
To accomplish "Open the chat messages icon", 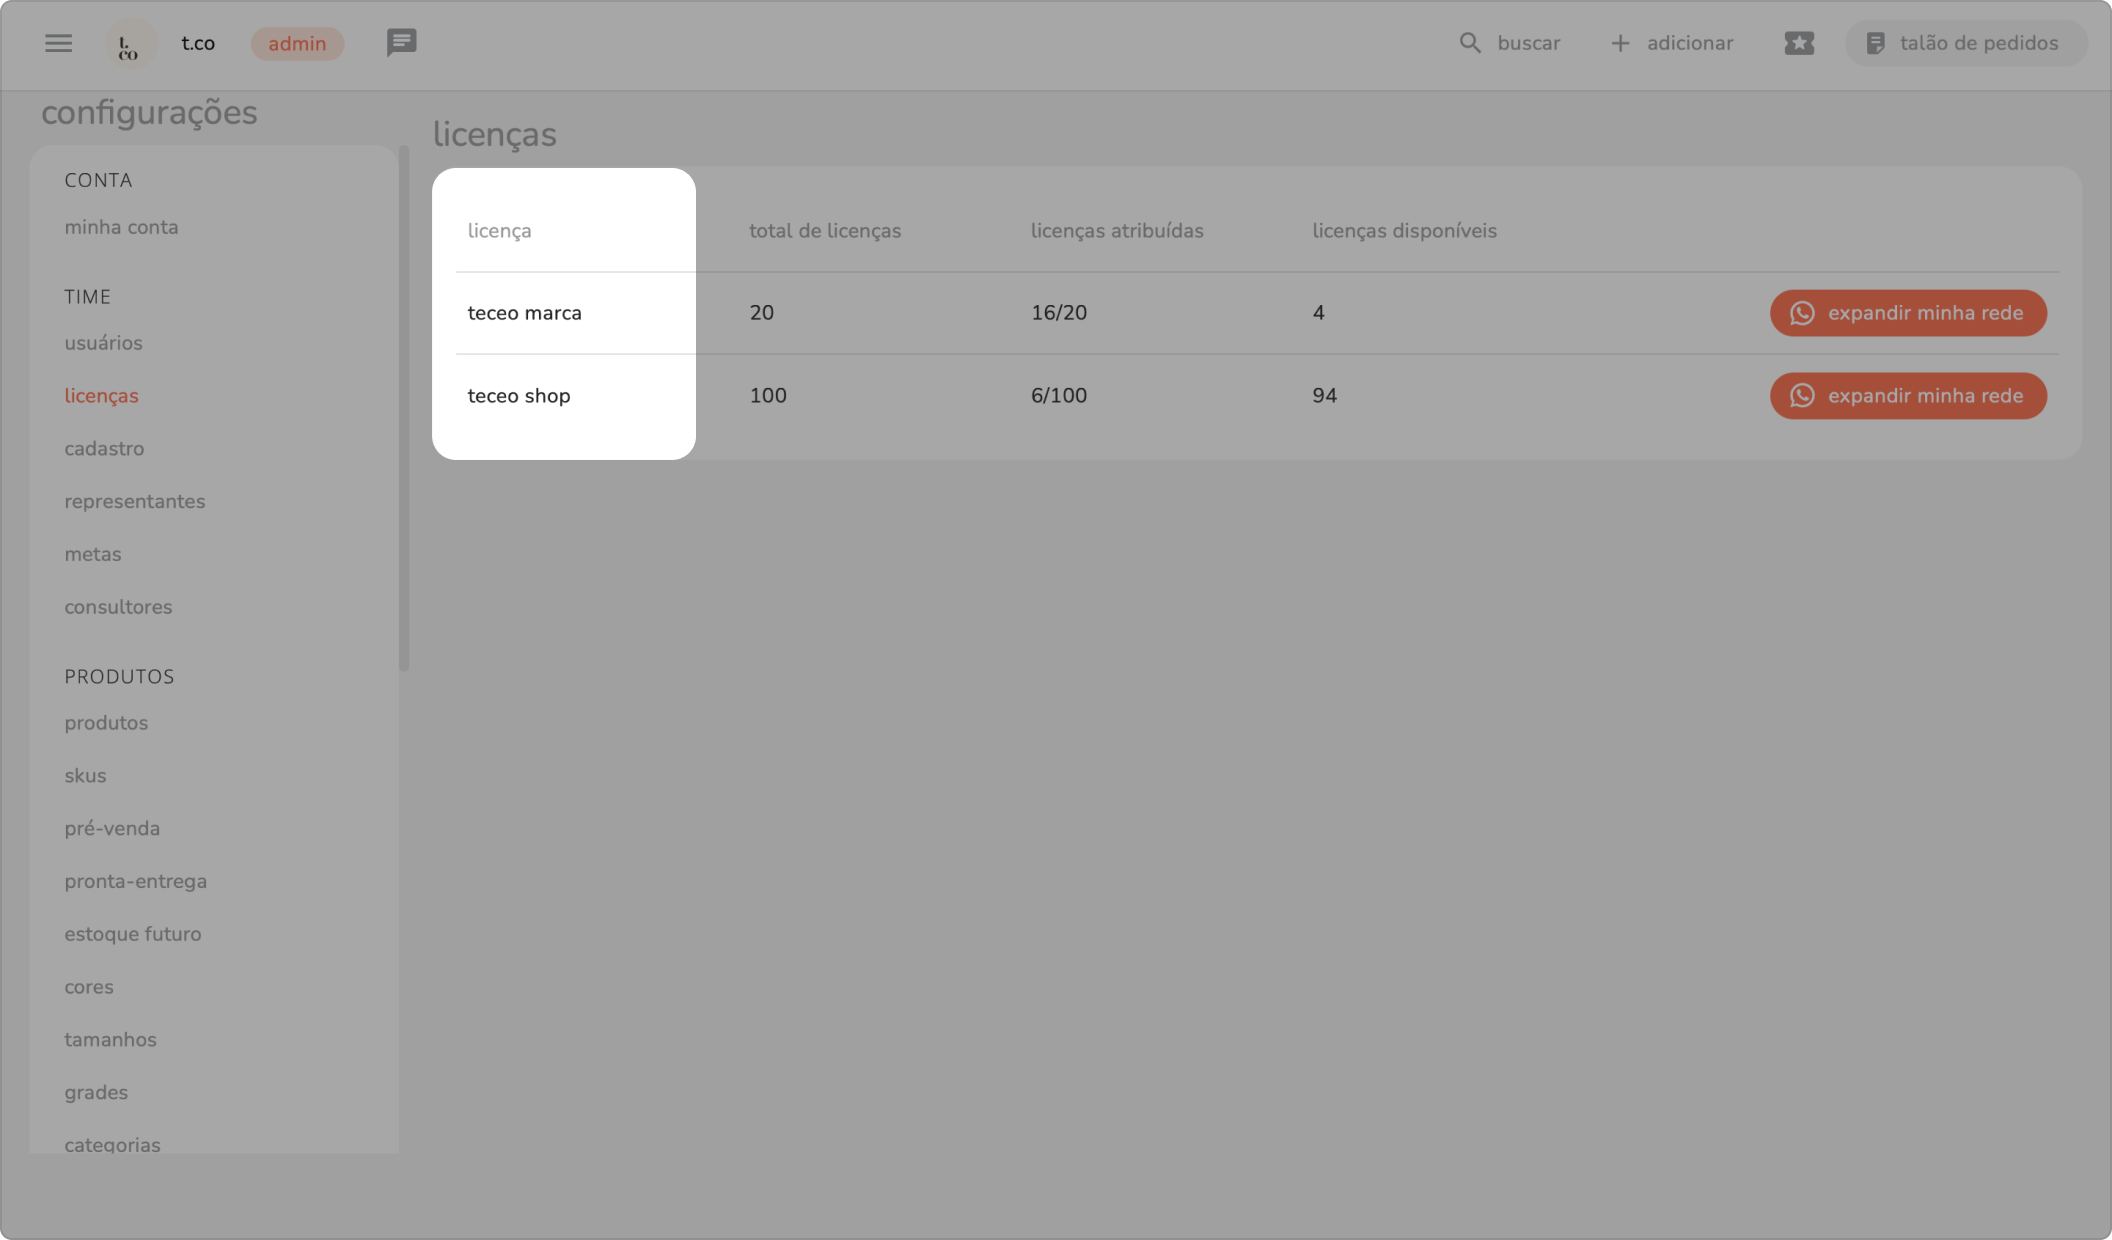I will [x=401, y=43].
